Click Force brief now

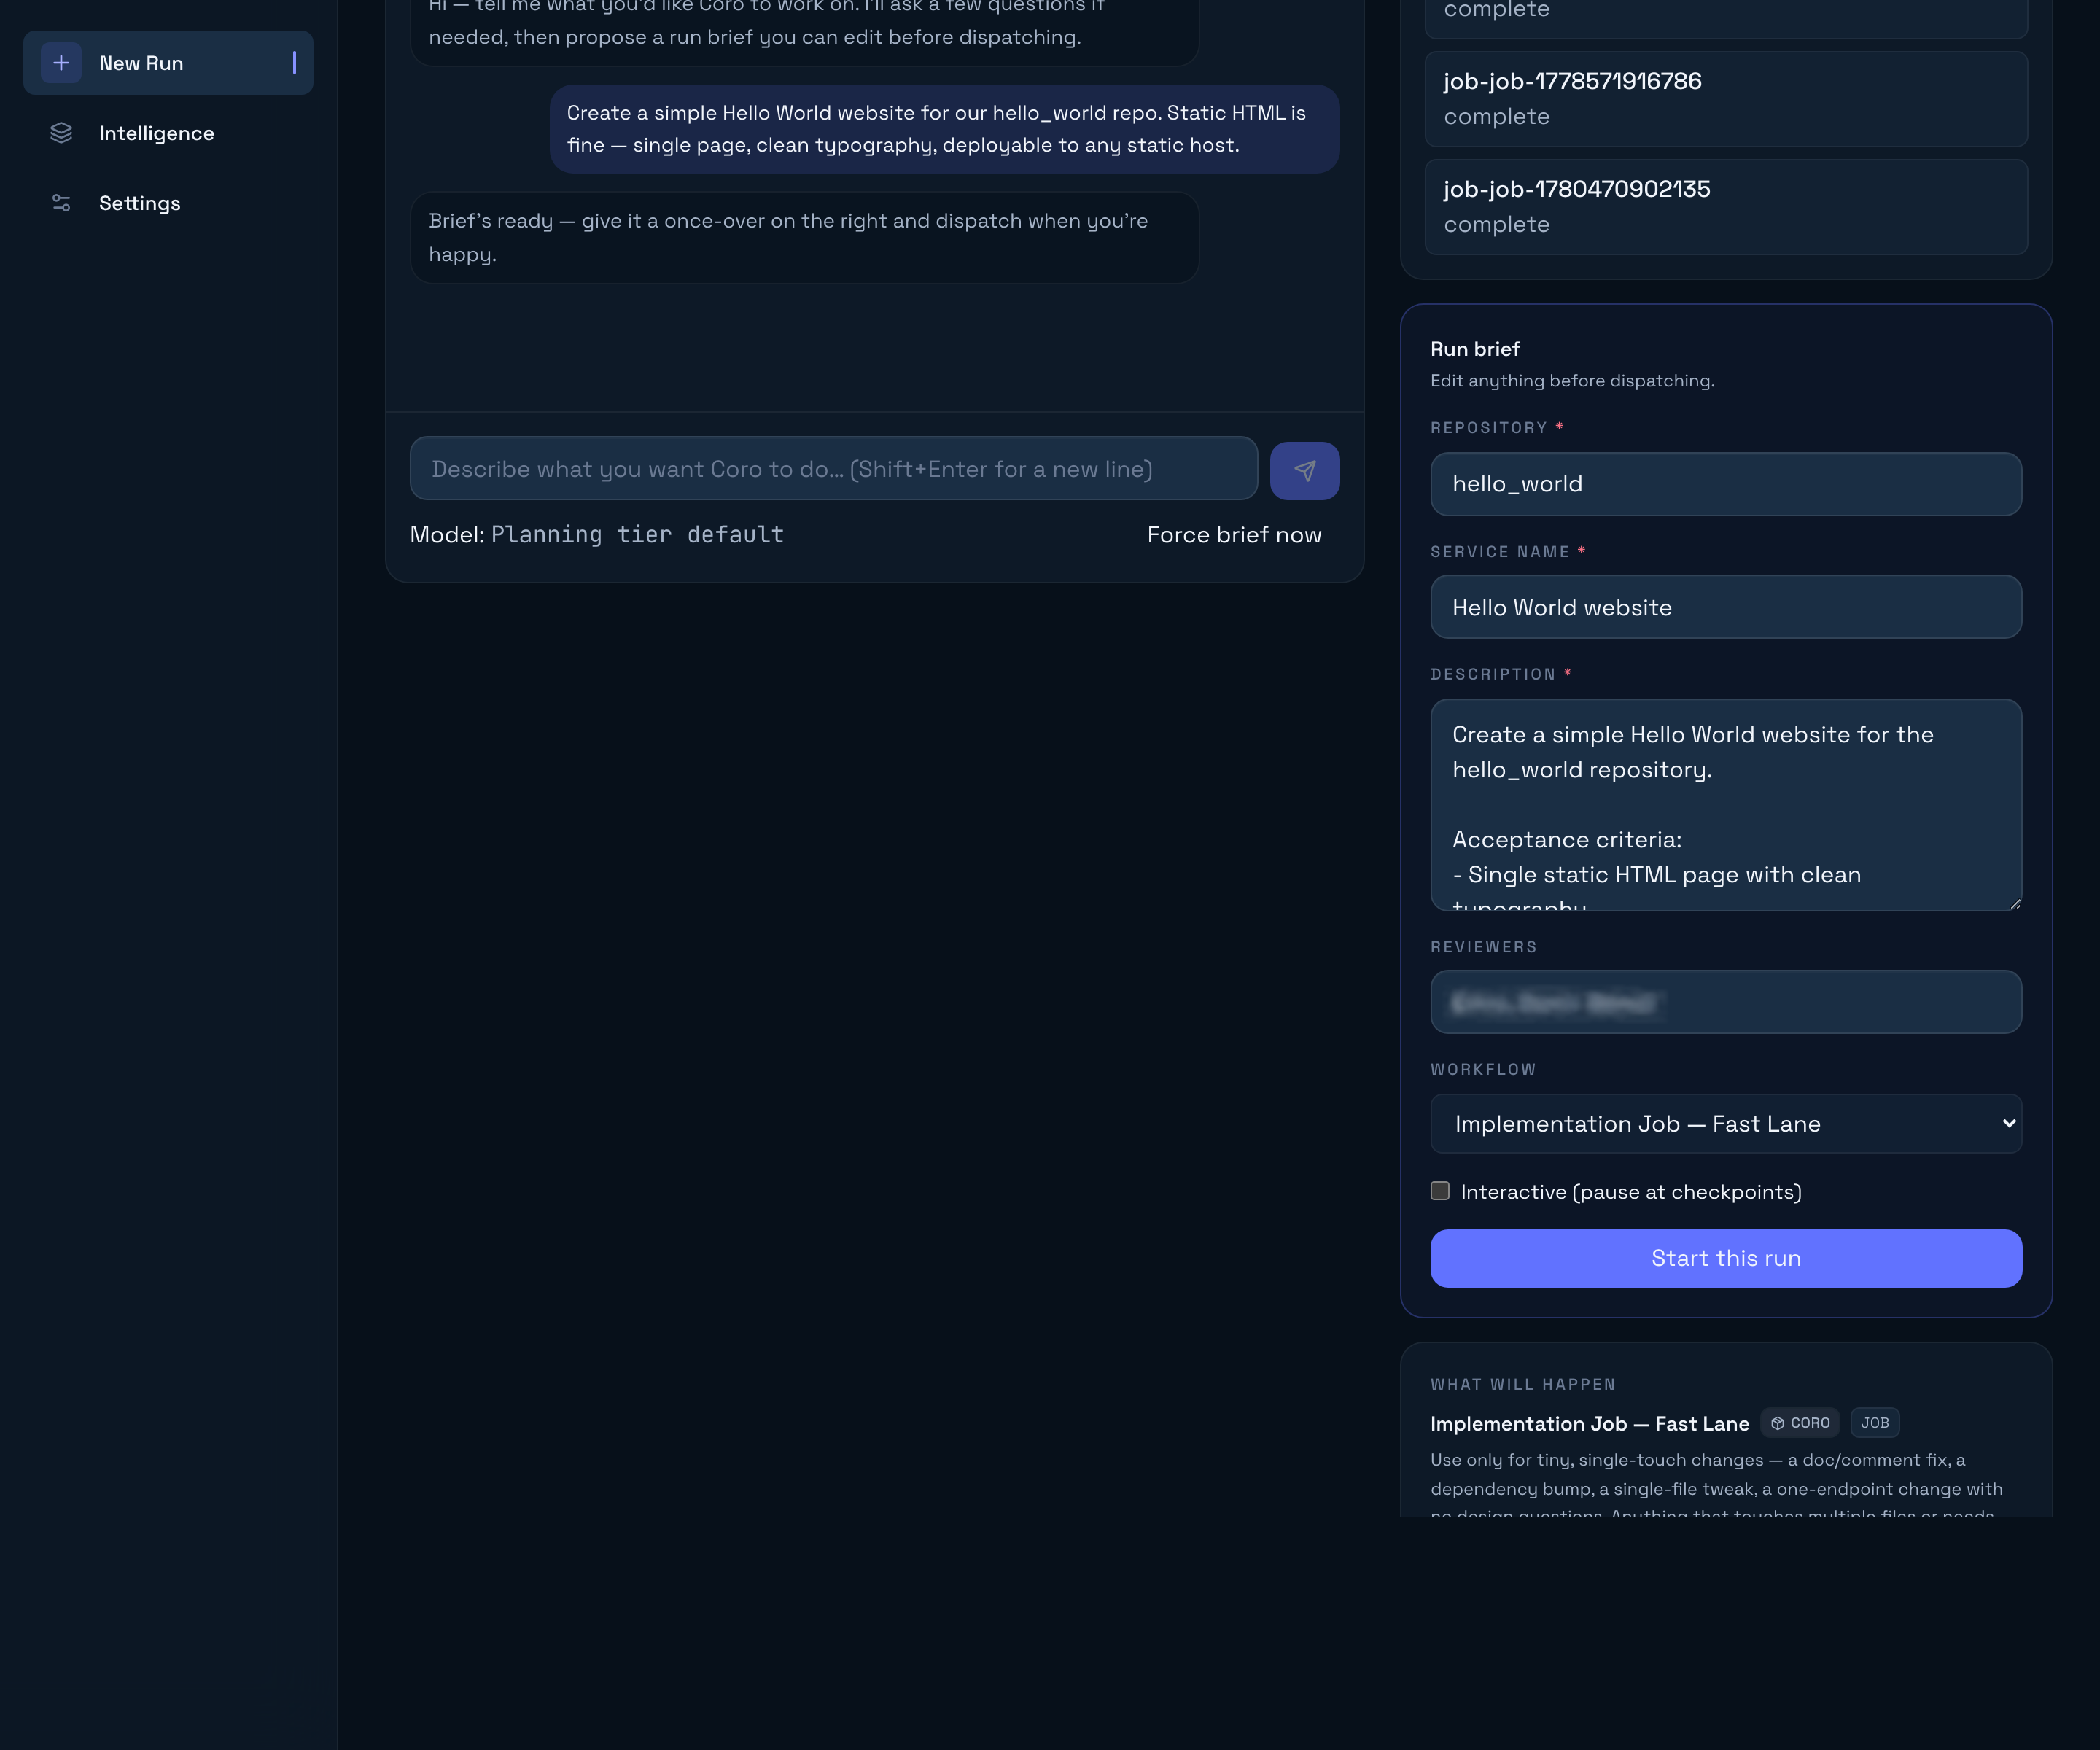(1234, 535)
